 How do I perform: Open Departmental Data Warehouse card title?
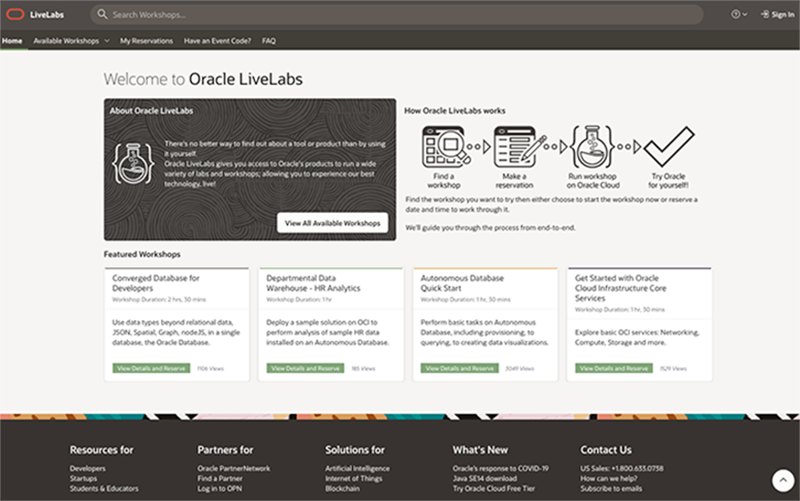click(x=313, y=283)
